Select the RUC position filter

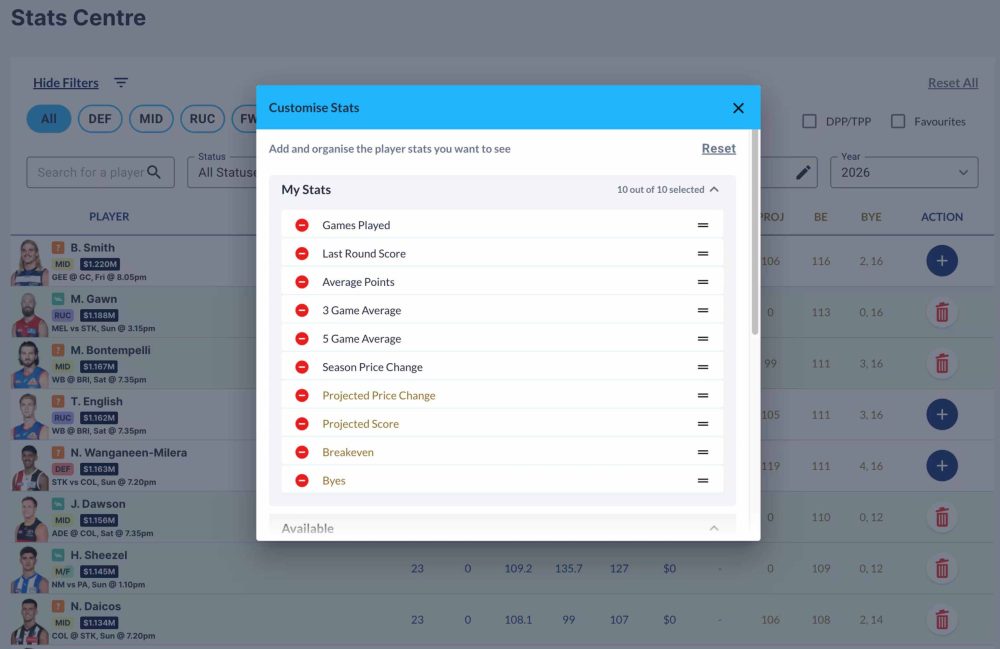(202, 119)
